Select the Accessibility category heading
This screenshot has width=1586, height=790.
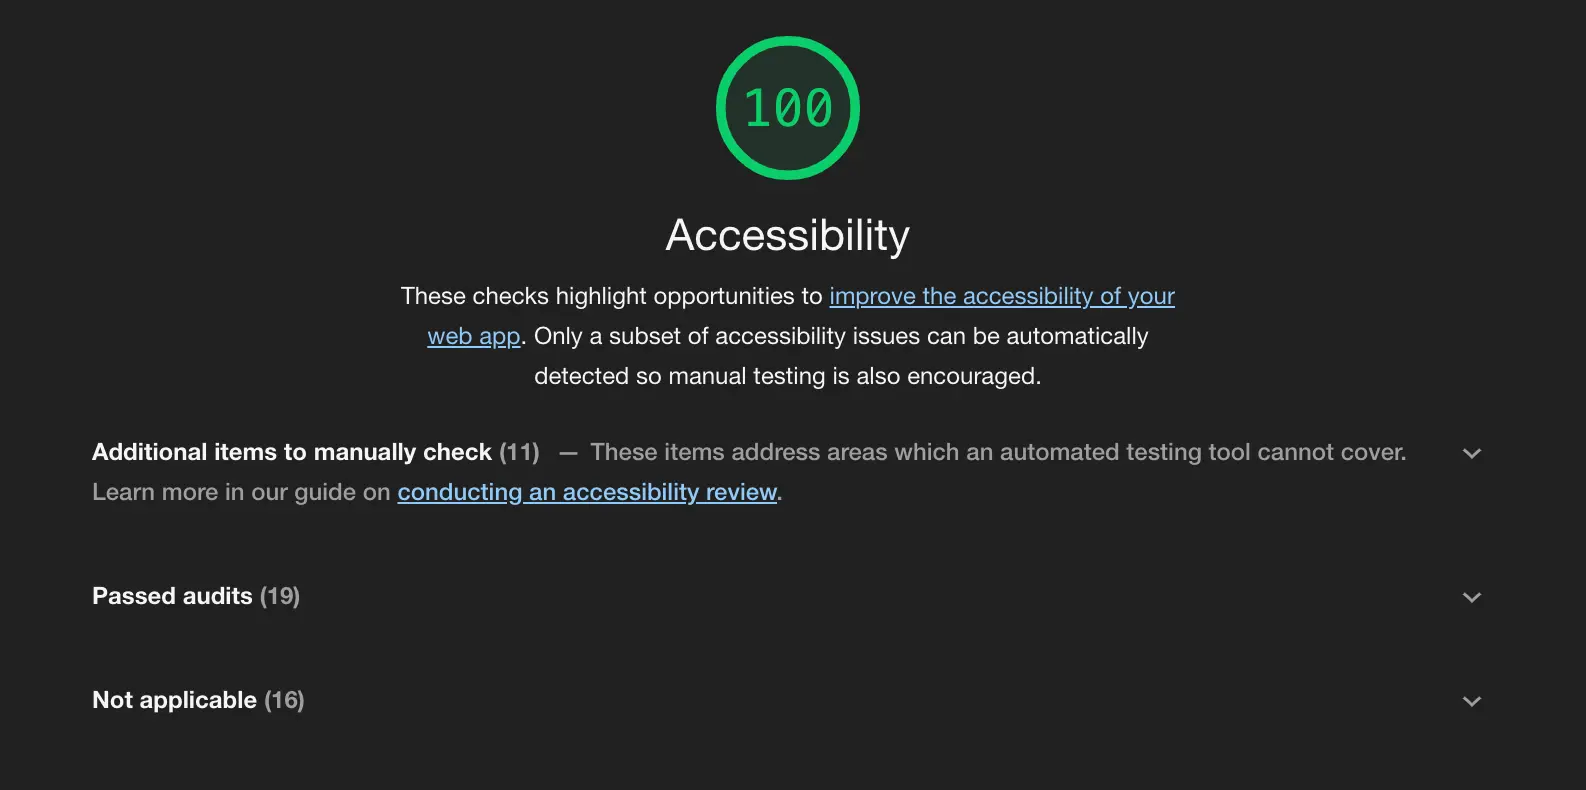pyautogui.click(x=788, y=236)
